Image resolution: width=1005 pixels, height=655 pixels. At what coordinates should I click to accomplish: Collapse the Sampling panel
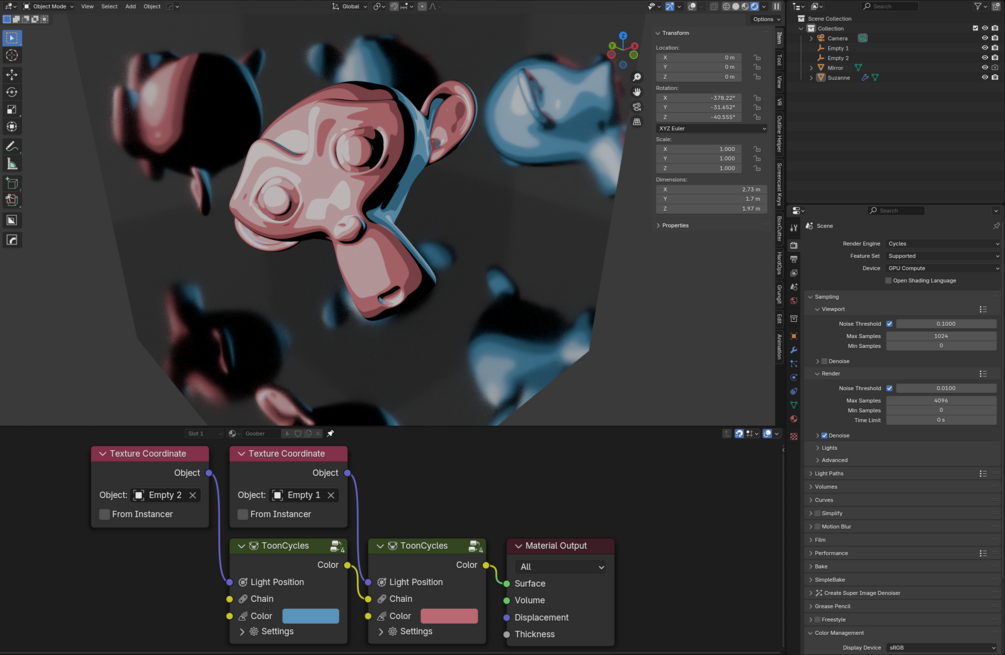(826, 297)
